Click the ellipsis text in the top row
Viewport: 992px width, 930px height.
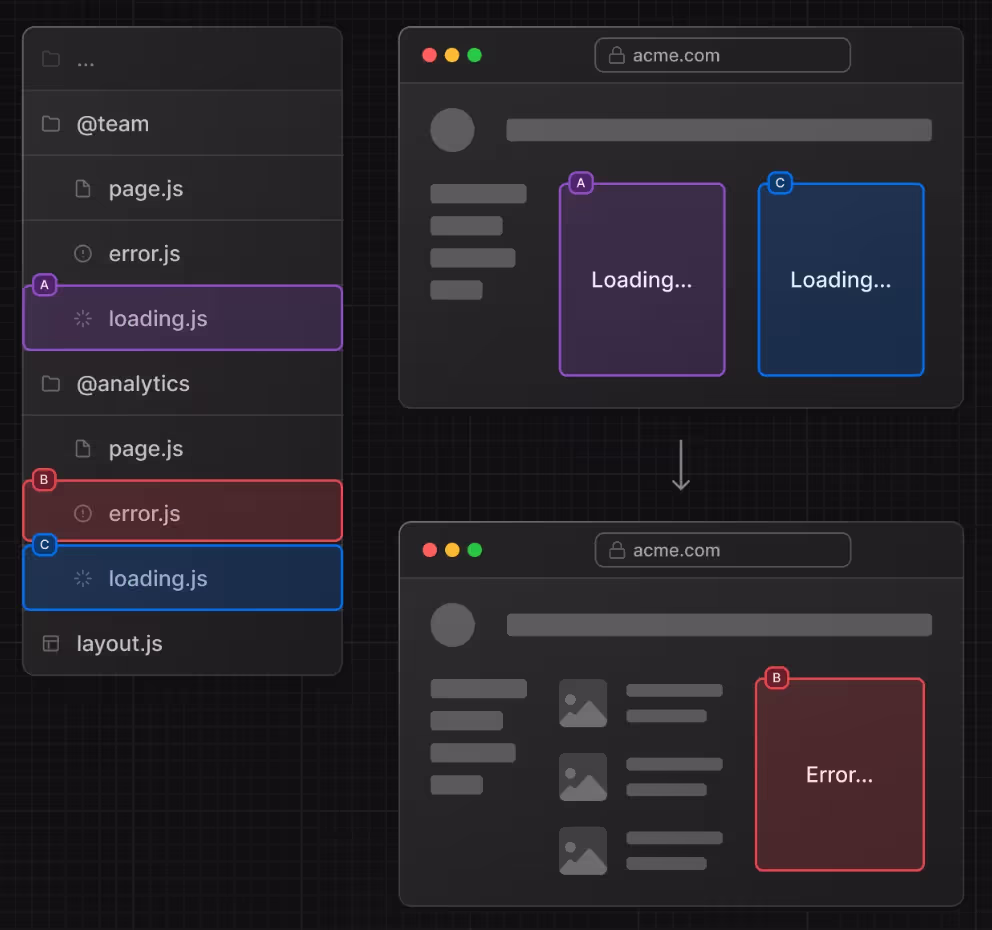[x=85, y=63]
